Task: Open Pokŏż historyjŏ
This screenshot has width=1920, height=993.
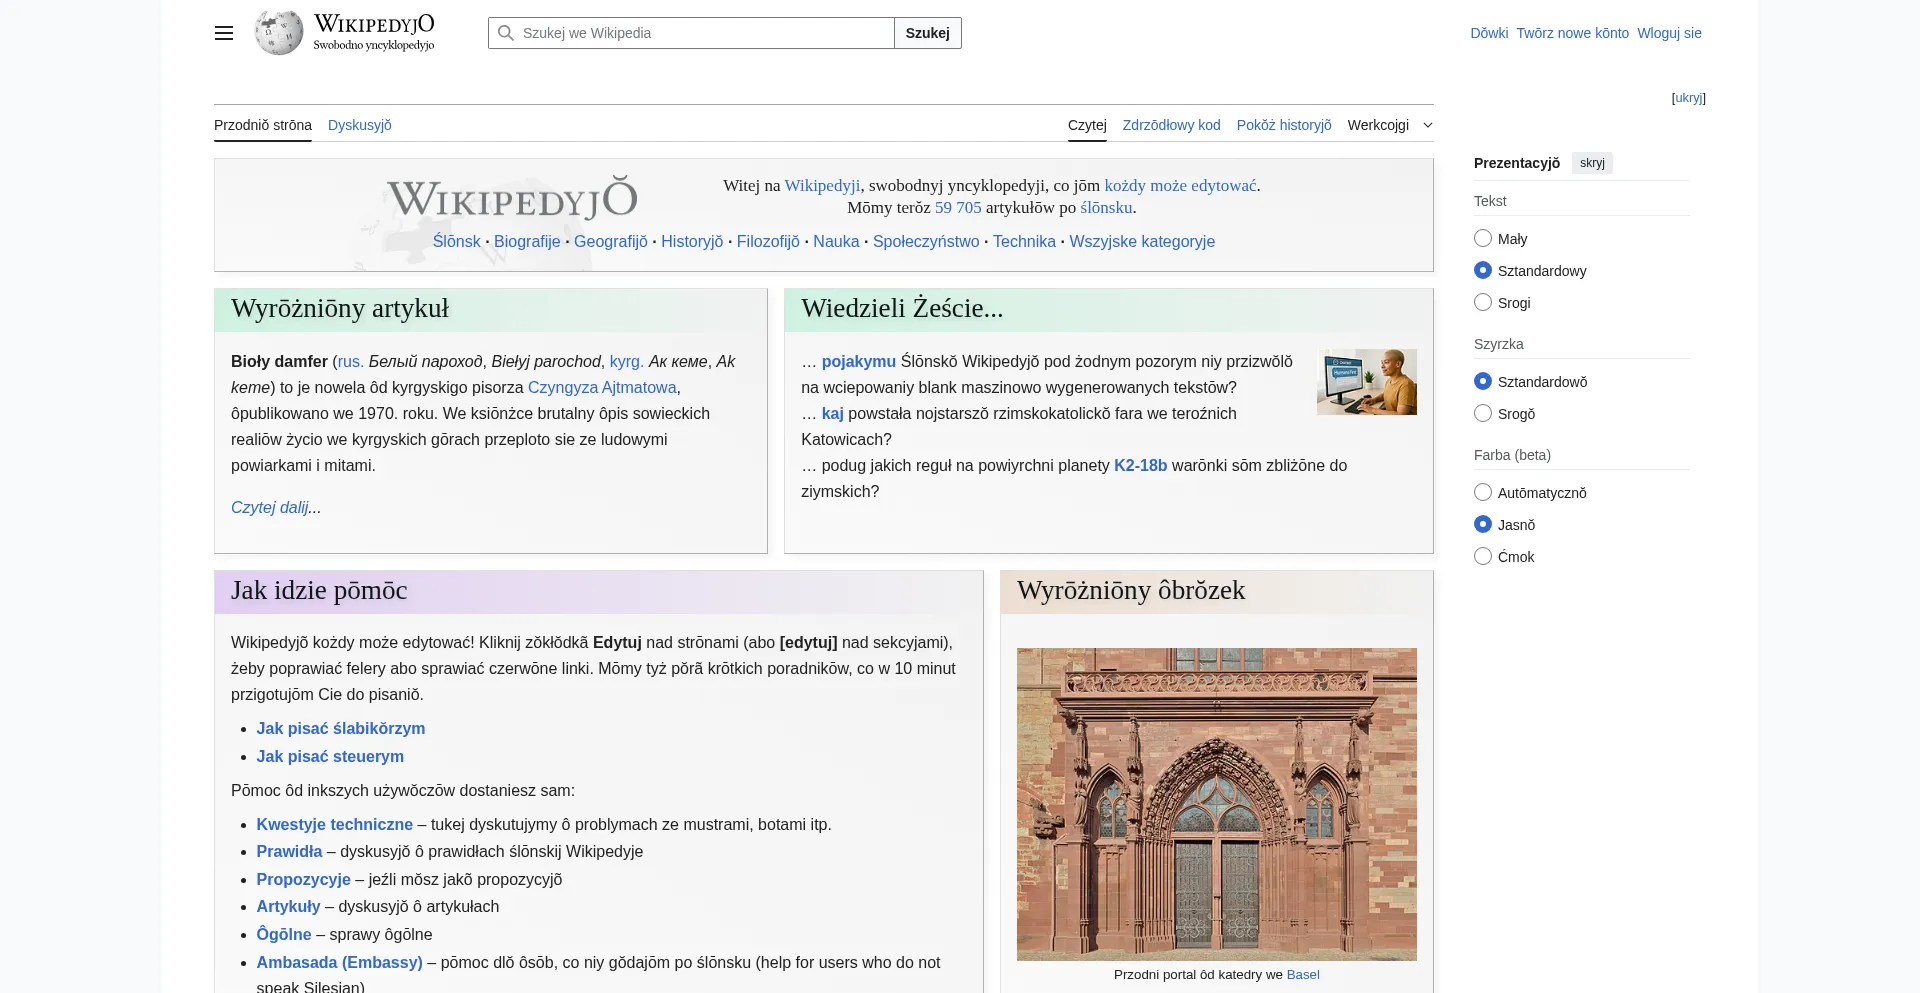Action: tap(1284, 125)
